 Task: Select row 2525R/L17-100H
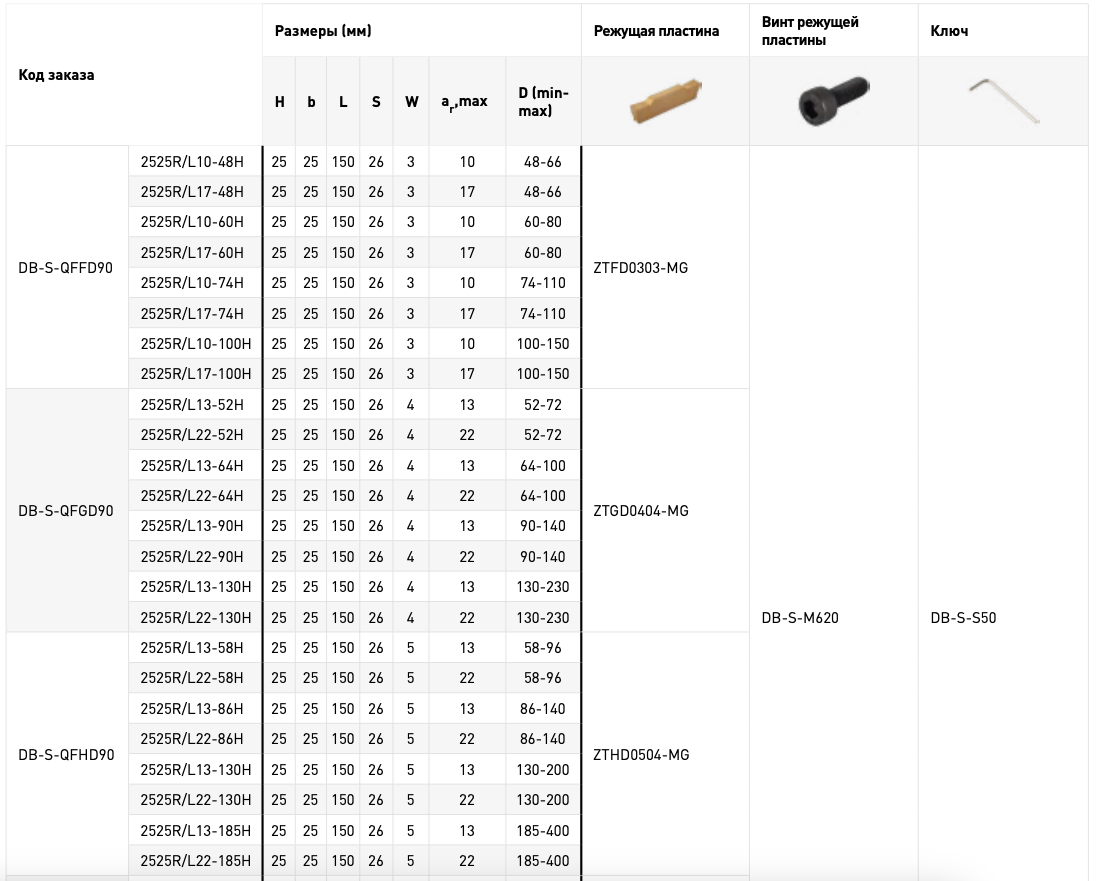355,374
